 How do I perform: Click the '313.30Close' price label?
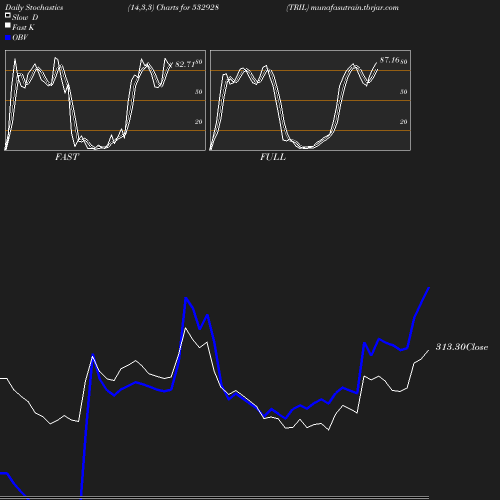(x=462, y=347)
